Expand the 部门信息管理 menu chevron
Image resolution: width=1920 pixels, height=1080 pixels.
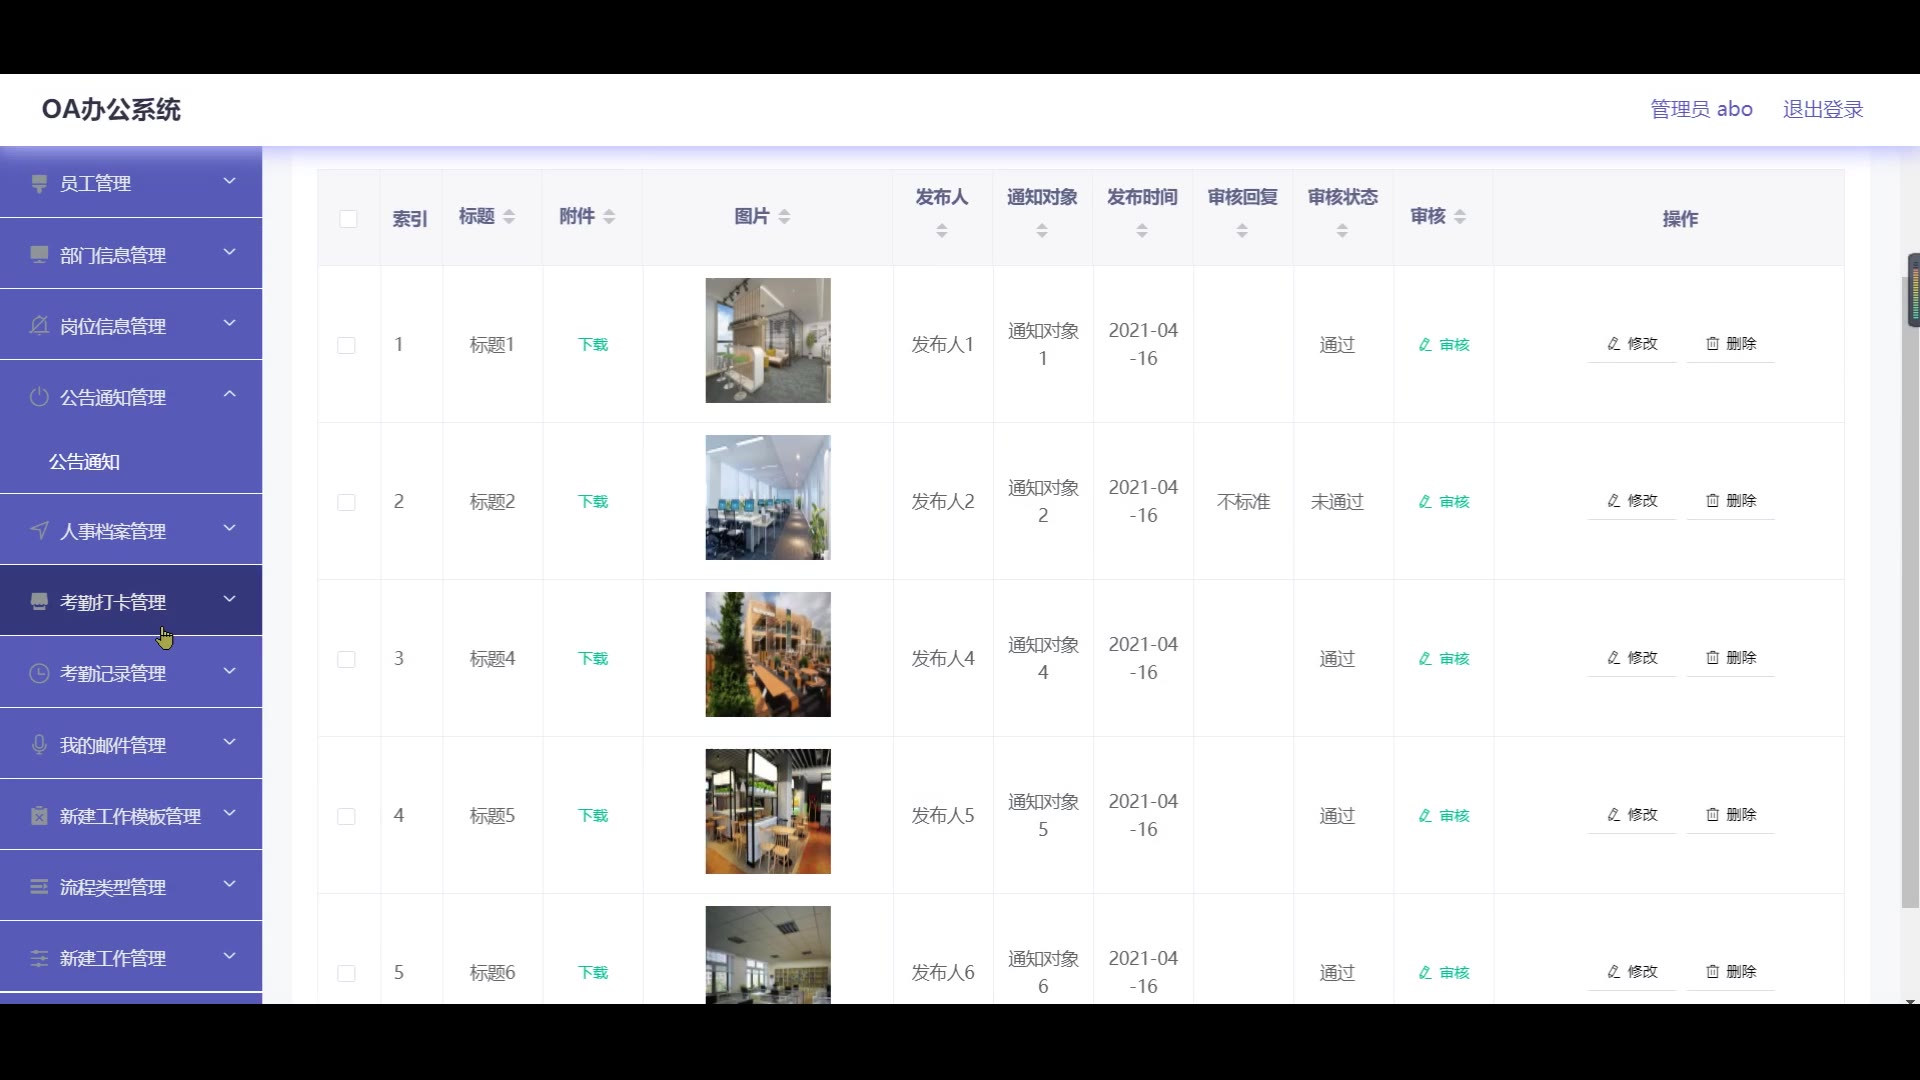pos(229,252)
